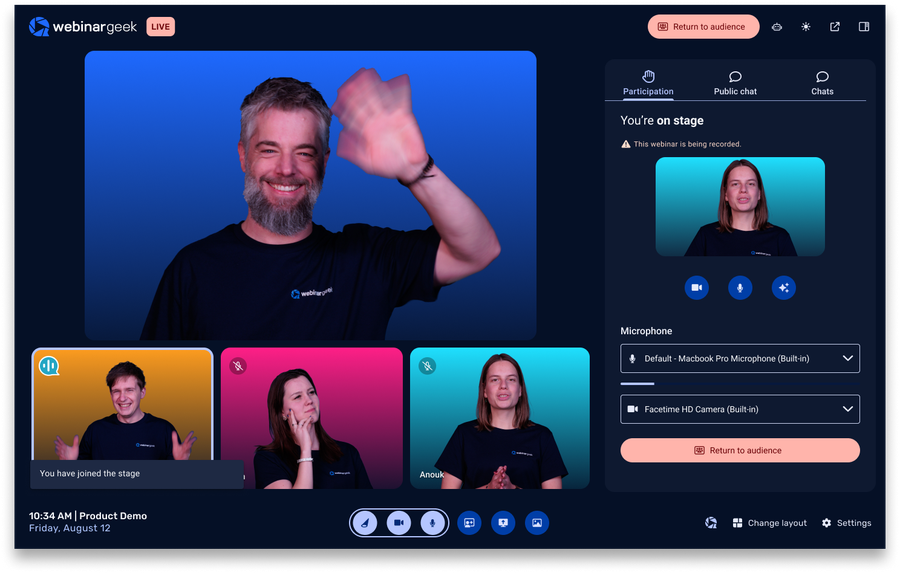Viewport: 900px width, 573px height.
Task: Switch to the Public chat tab
Action: pyautogui.click(x=735, y=83)
